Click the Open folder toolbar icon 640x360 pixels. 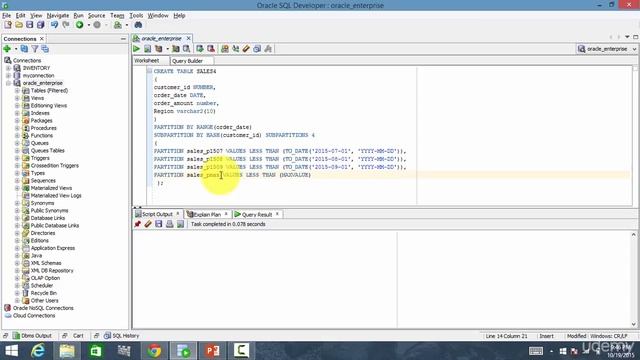point(19,25)
